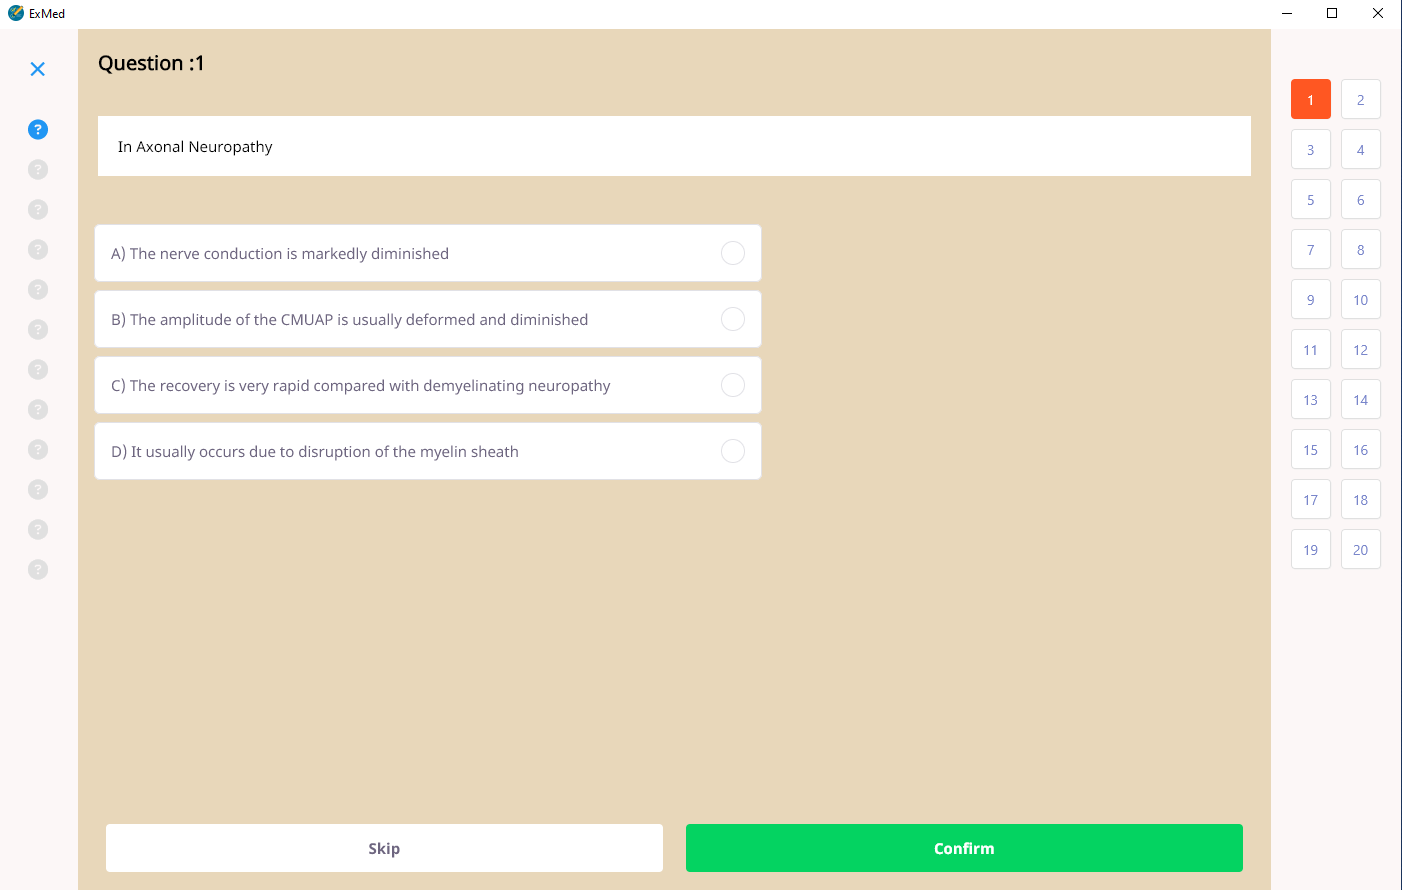Click the fourth question-mark icon in the sidebar
The image size is (1402, 890).
click(x=37, y=249)
